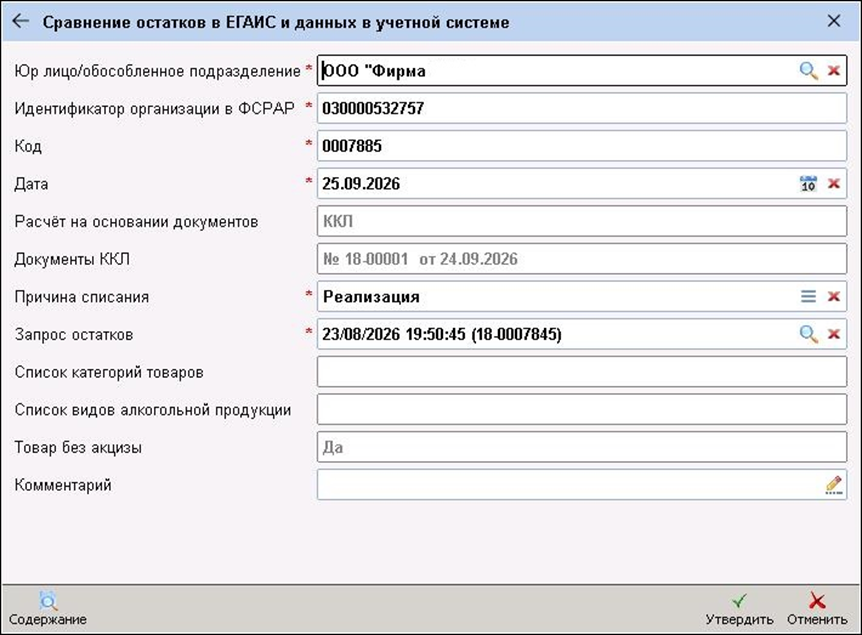Edit Комментарий with the pencil icon
Screen dimensions: 862x635
click(x=833, y=484)
